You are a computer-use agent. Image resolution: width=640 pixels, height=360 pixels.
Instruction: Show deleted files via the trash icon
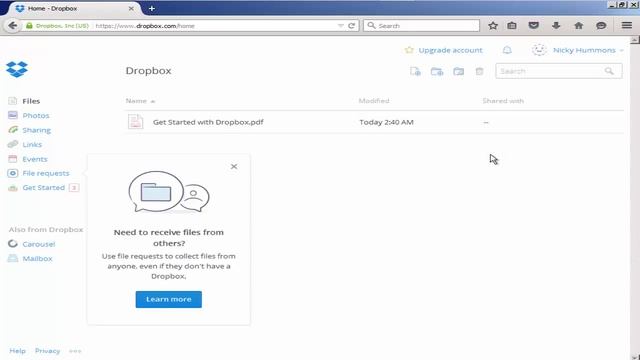(x=480, y=71)
